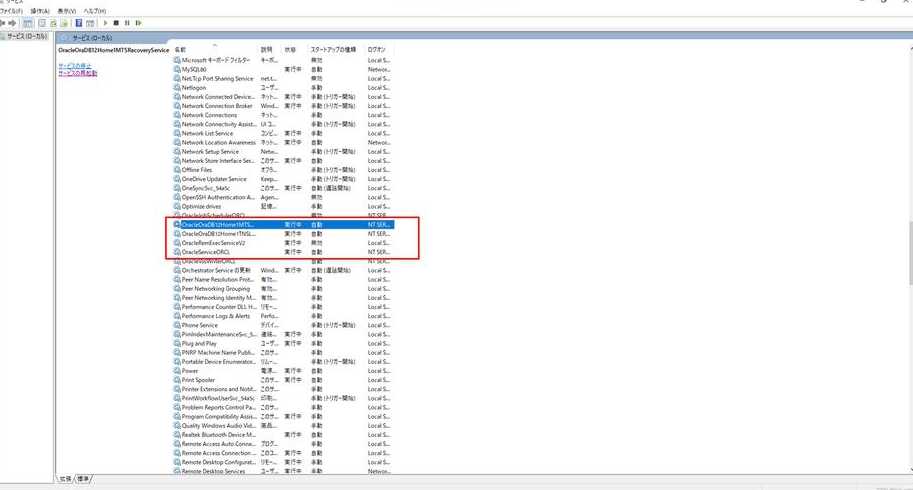Select the Network Store Interface Ser... service
This screenshot has width=913, height=490.
pos(284,161)
